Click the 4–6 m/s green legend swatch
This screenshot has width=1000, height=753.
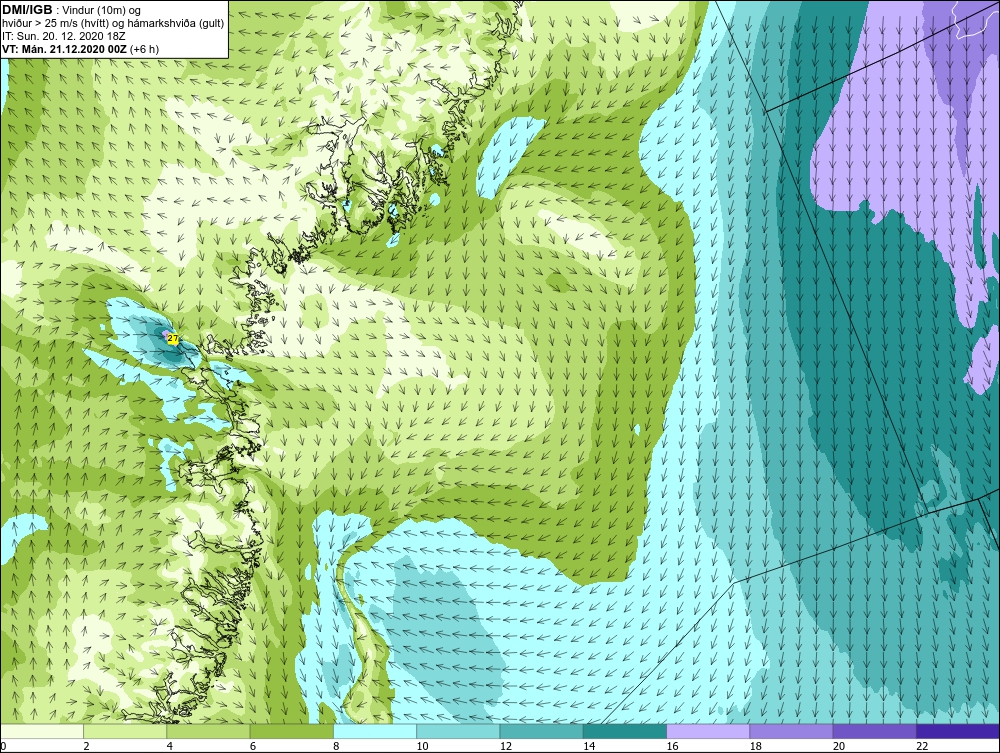tap(208, 731)
